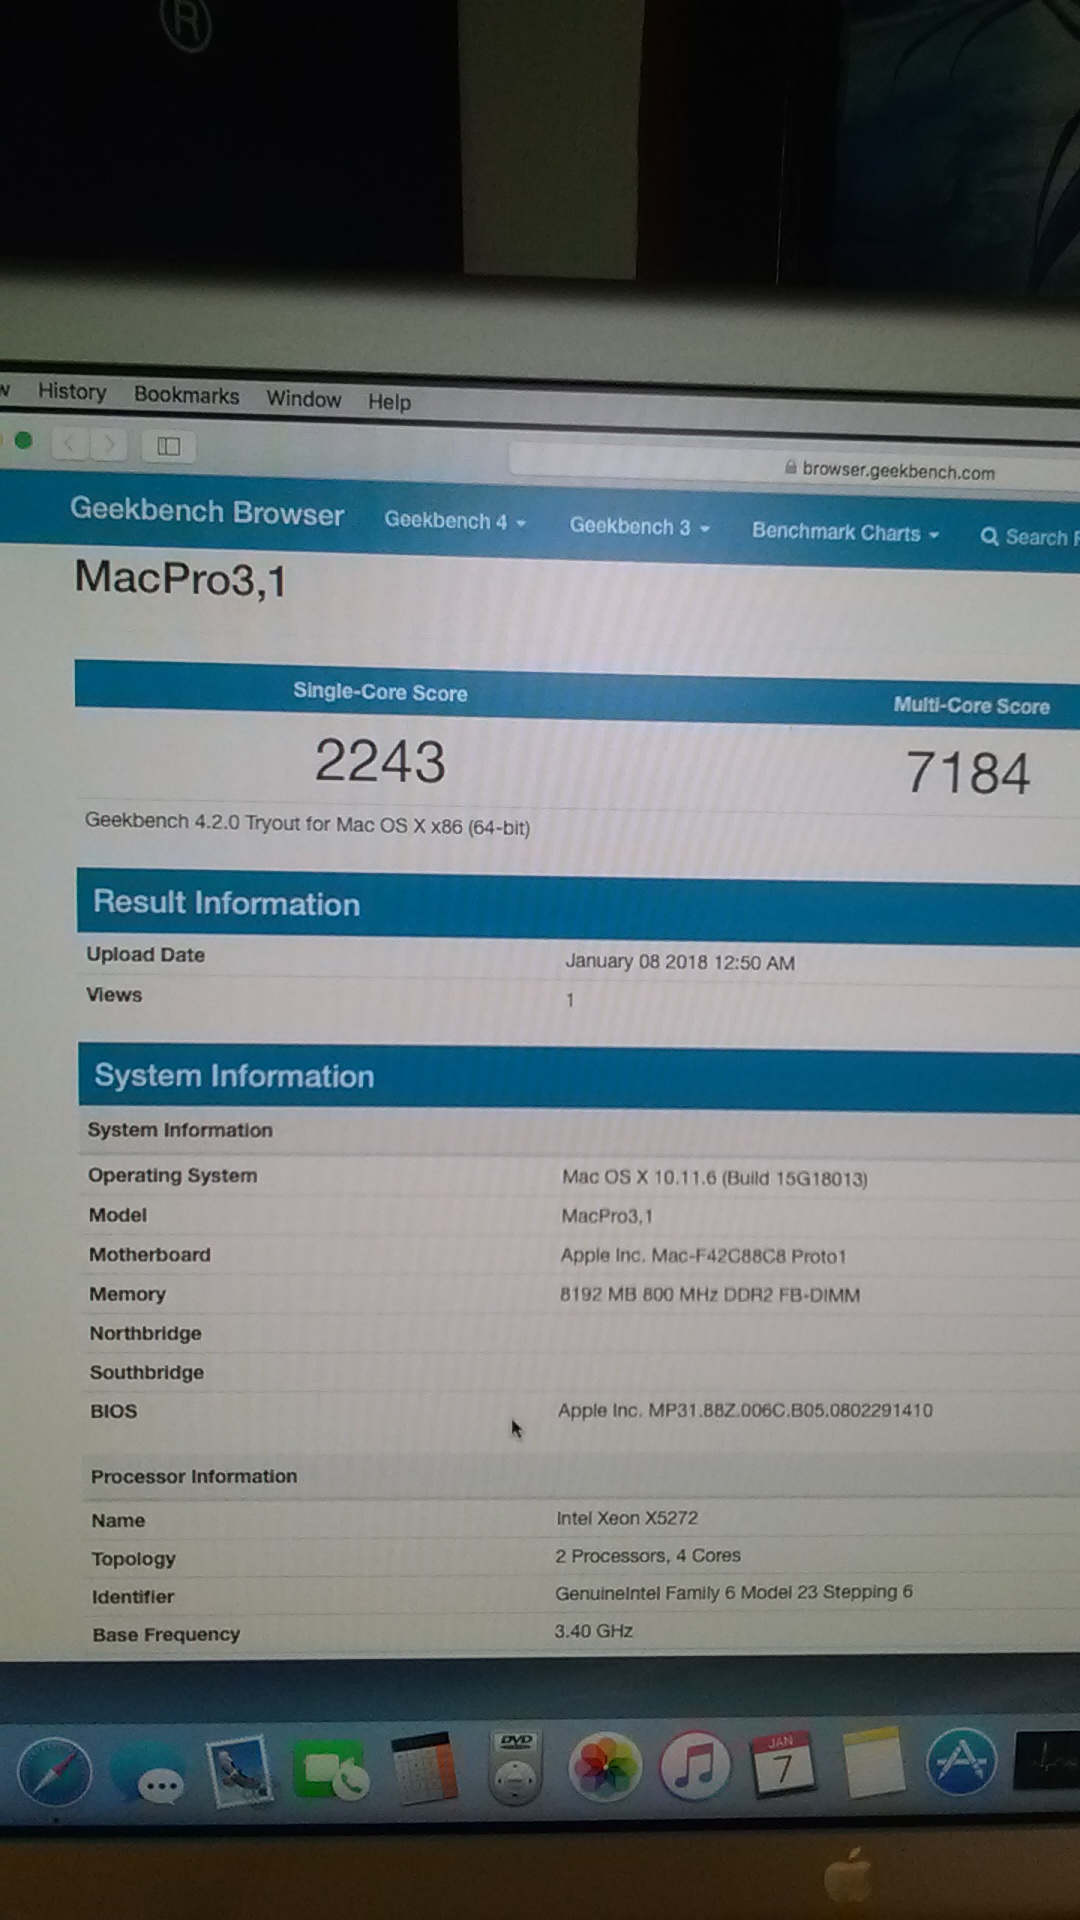The image size is (1080, 1920).
Task: Select the single-core score 2243
Action: click(380, 761)
